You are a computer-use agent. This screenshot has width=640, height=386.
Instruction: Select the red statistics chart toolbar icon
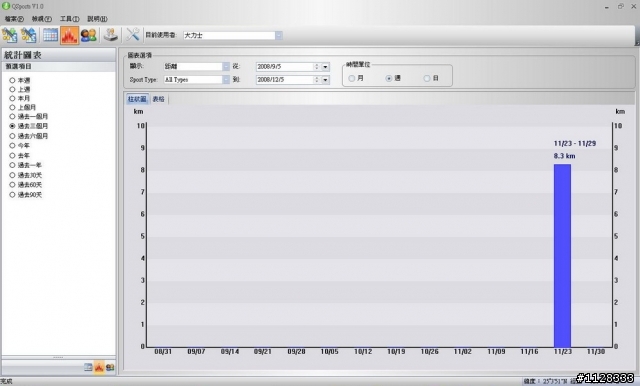(x=69, y=35)
